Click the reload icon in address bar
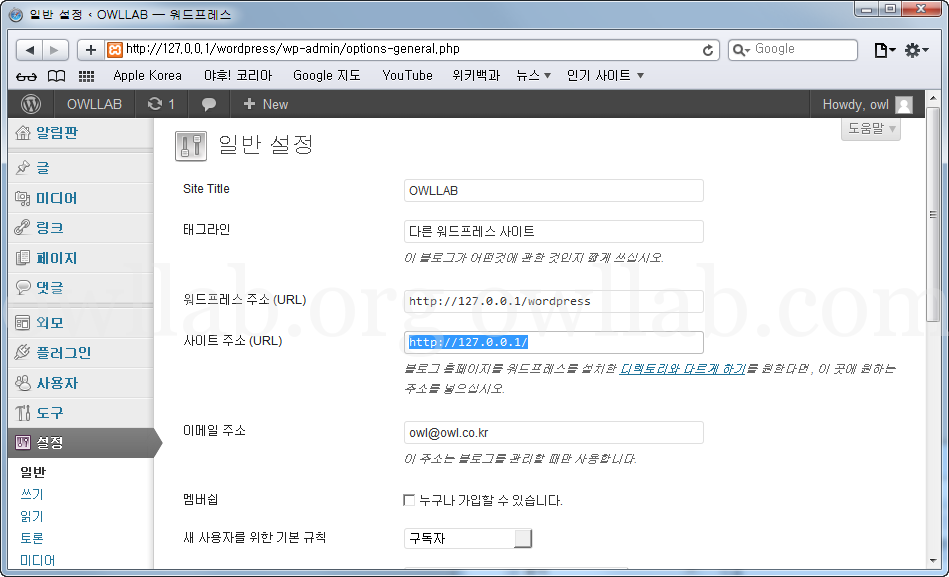The width and height of the screenshot is (949, 577). (x=708, y=50)
